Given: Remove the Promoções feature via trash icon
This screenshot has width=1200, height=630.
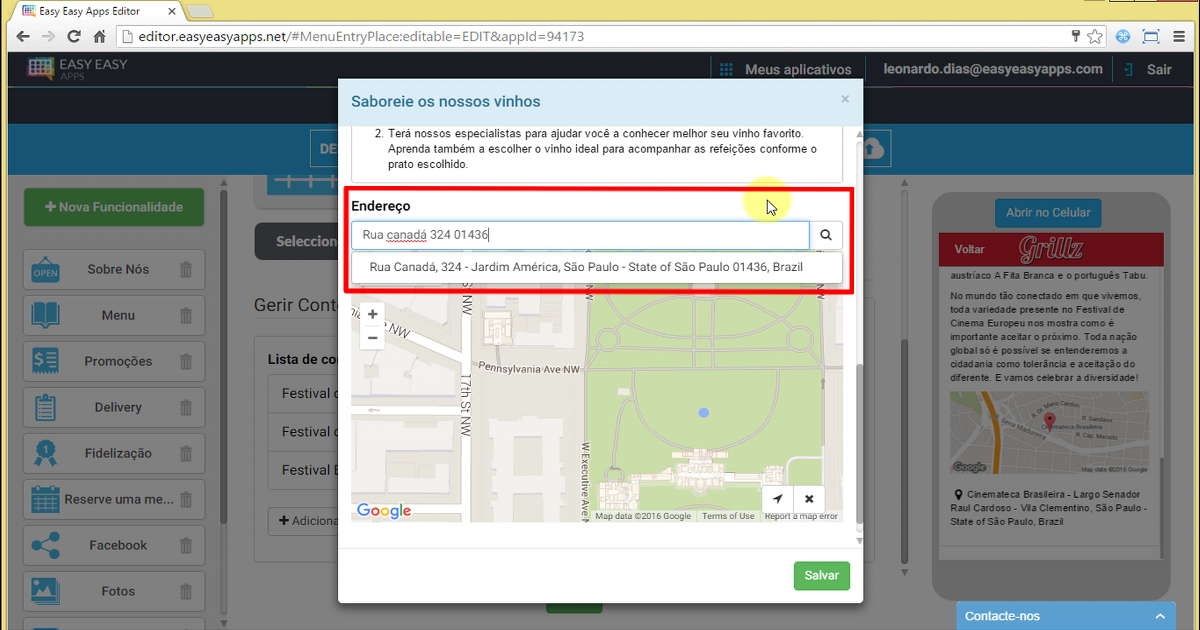Looking at the screenshot, I should (185, 361).
